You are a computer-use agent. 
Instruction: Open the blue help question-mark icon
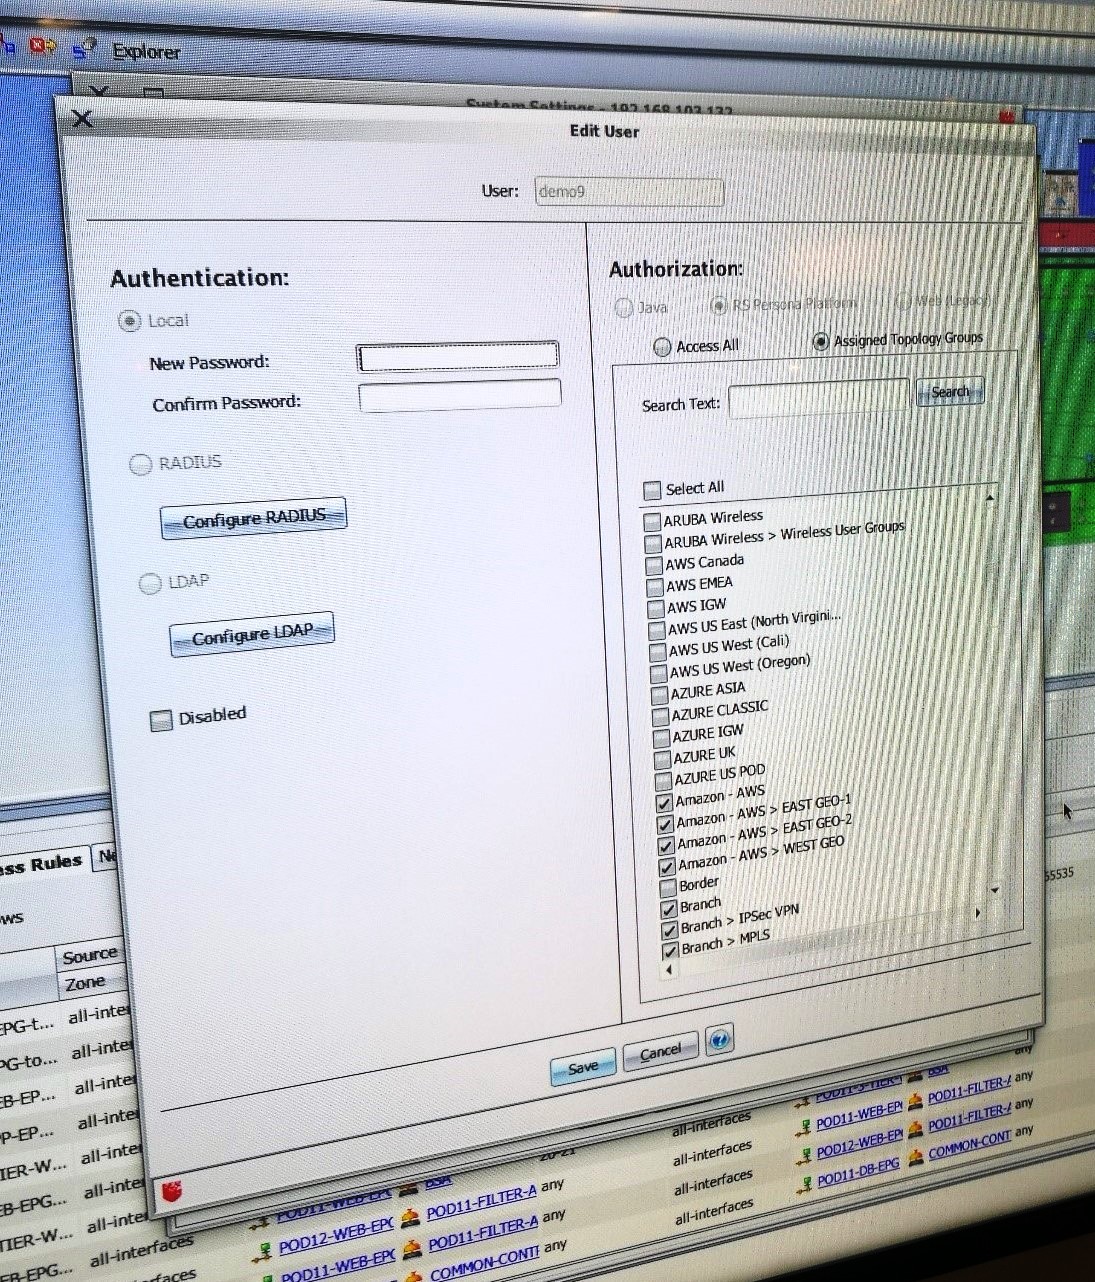719,1041
